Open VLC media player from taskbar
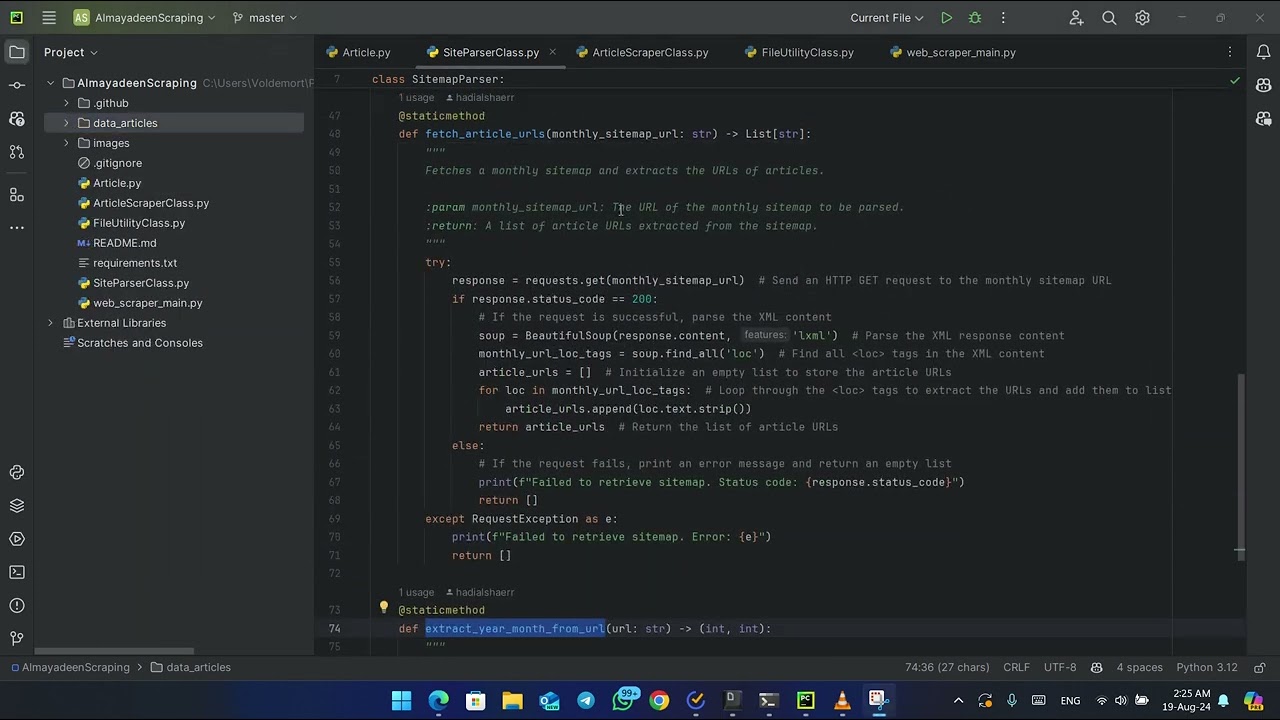The width and height of the screenshot is (1280, 720). point(842,700)
